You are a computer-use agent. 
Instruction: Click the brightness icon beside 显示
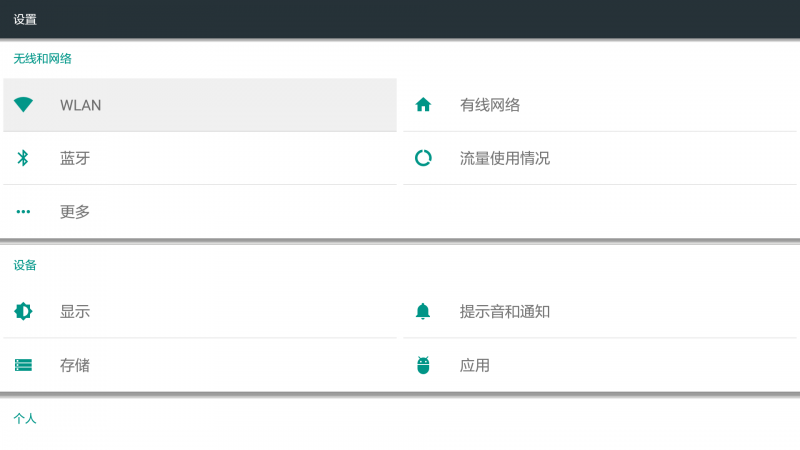(x=23, y=311)
